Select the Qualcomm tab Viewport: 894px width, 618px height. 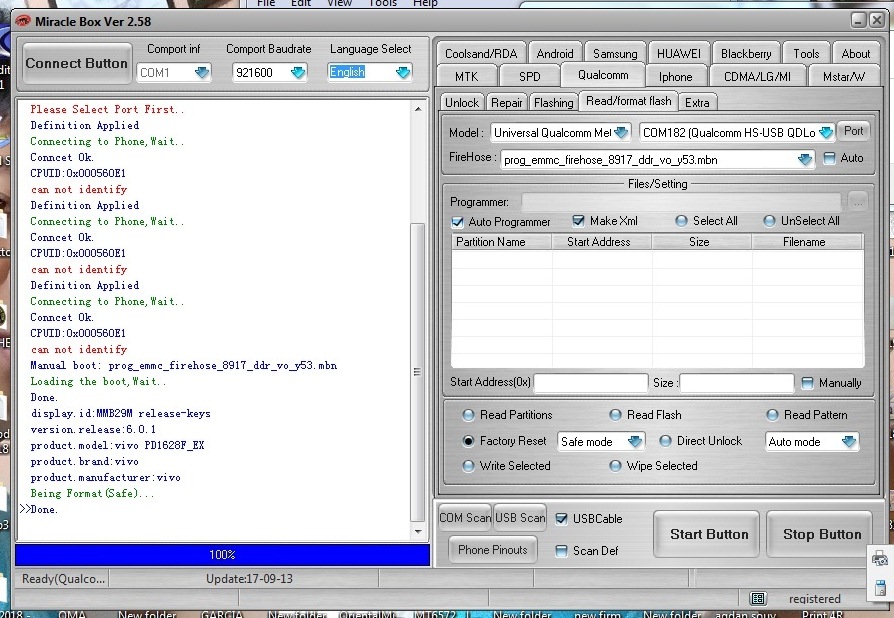point(603,75)
